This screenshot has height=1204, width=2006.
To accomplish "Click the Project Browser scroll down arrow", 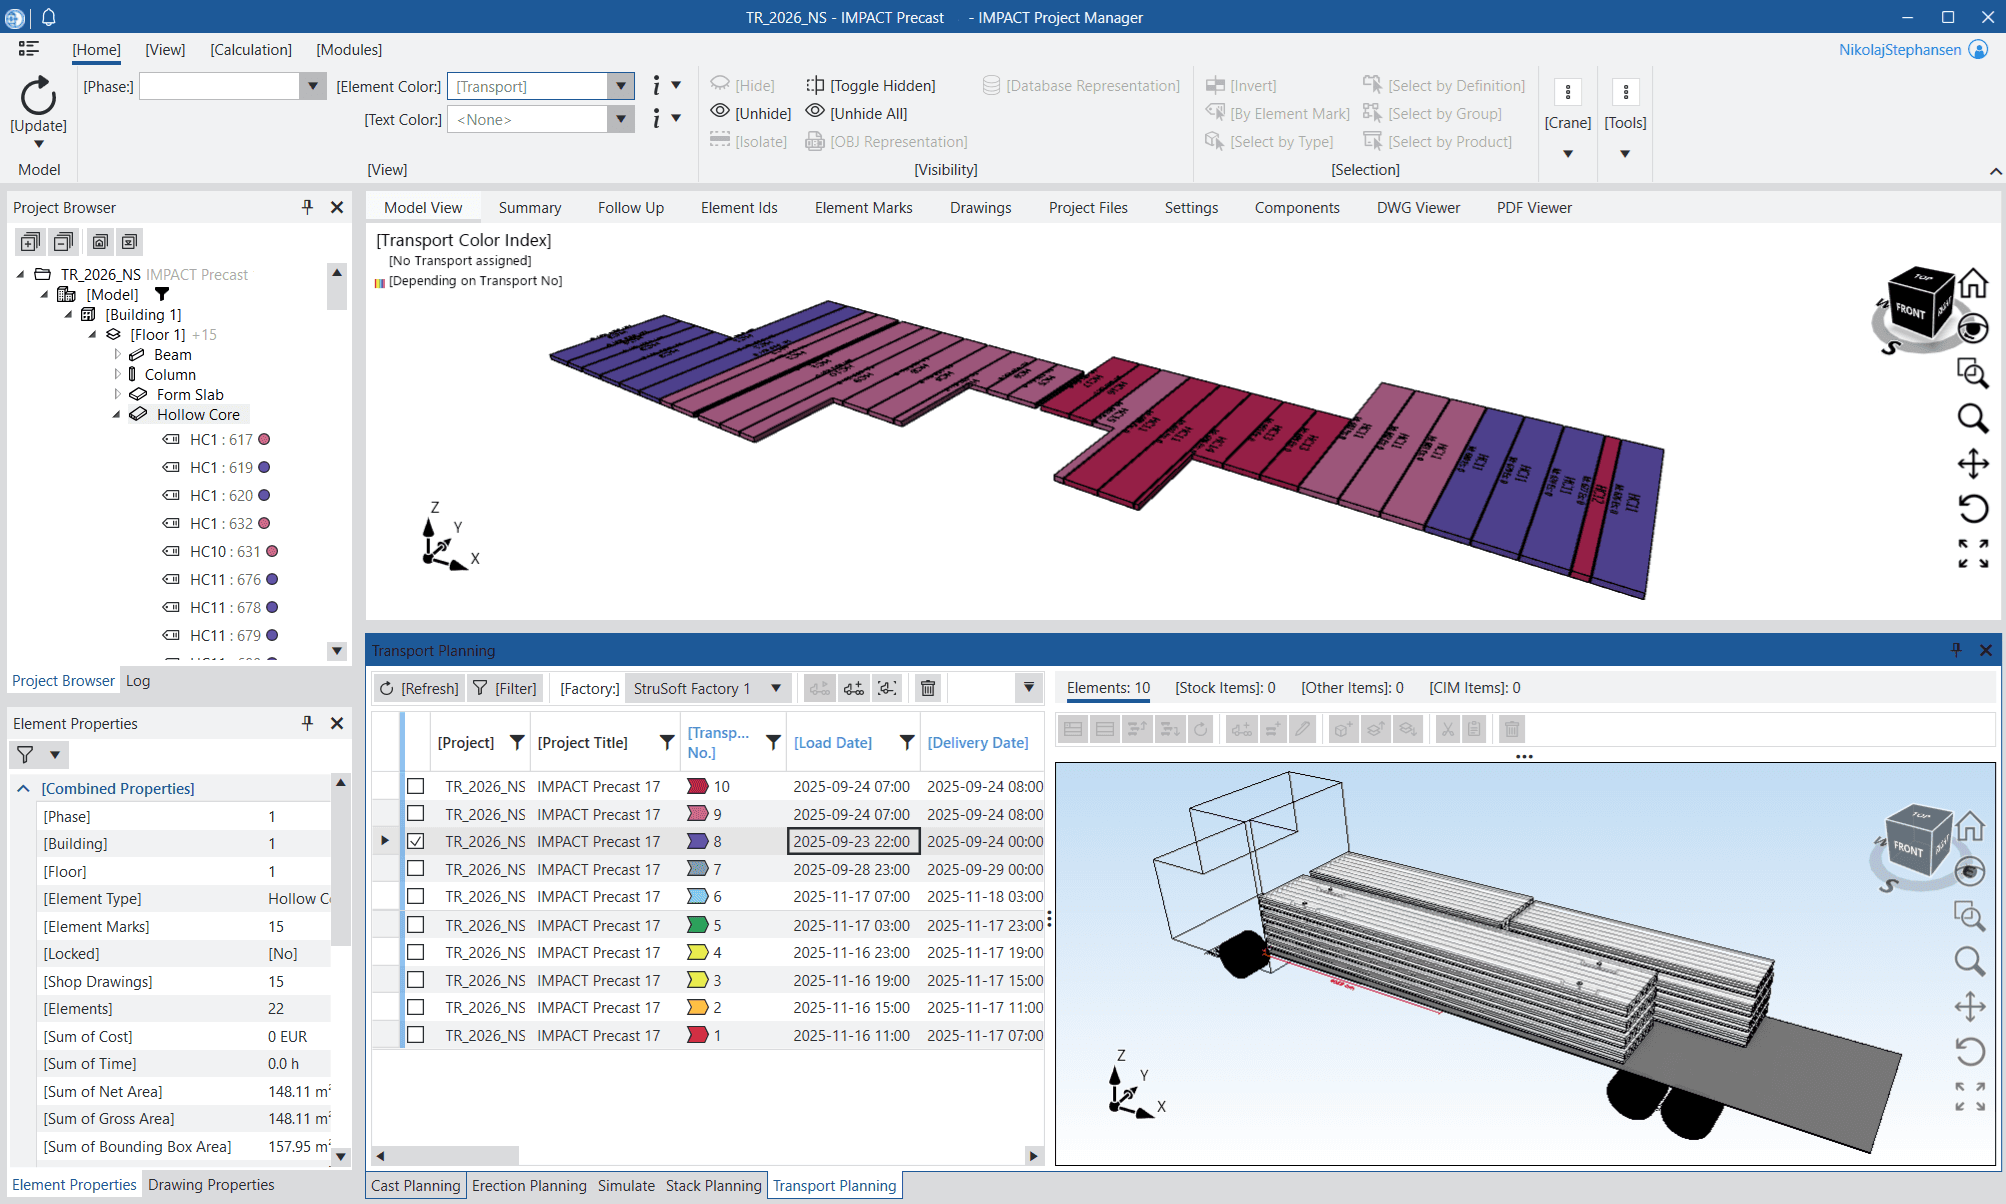I will (x=337, y=650).
